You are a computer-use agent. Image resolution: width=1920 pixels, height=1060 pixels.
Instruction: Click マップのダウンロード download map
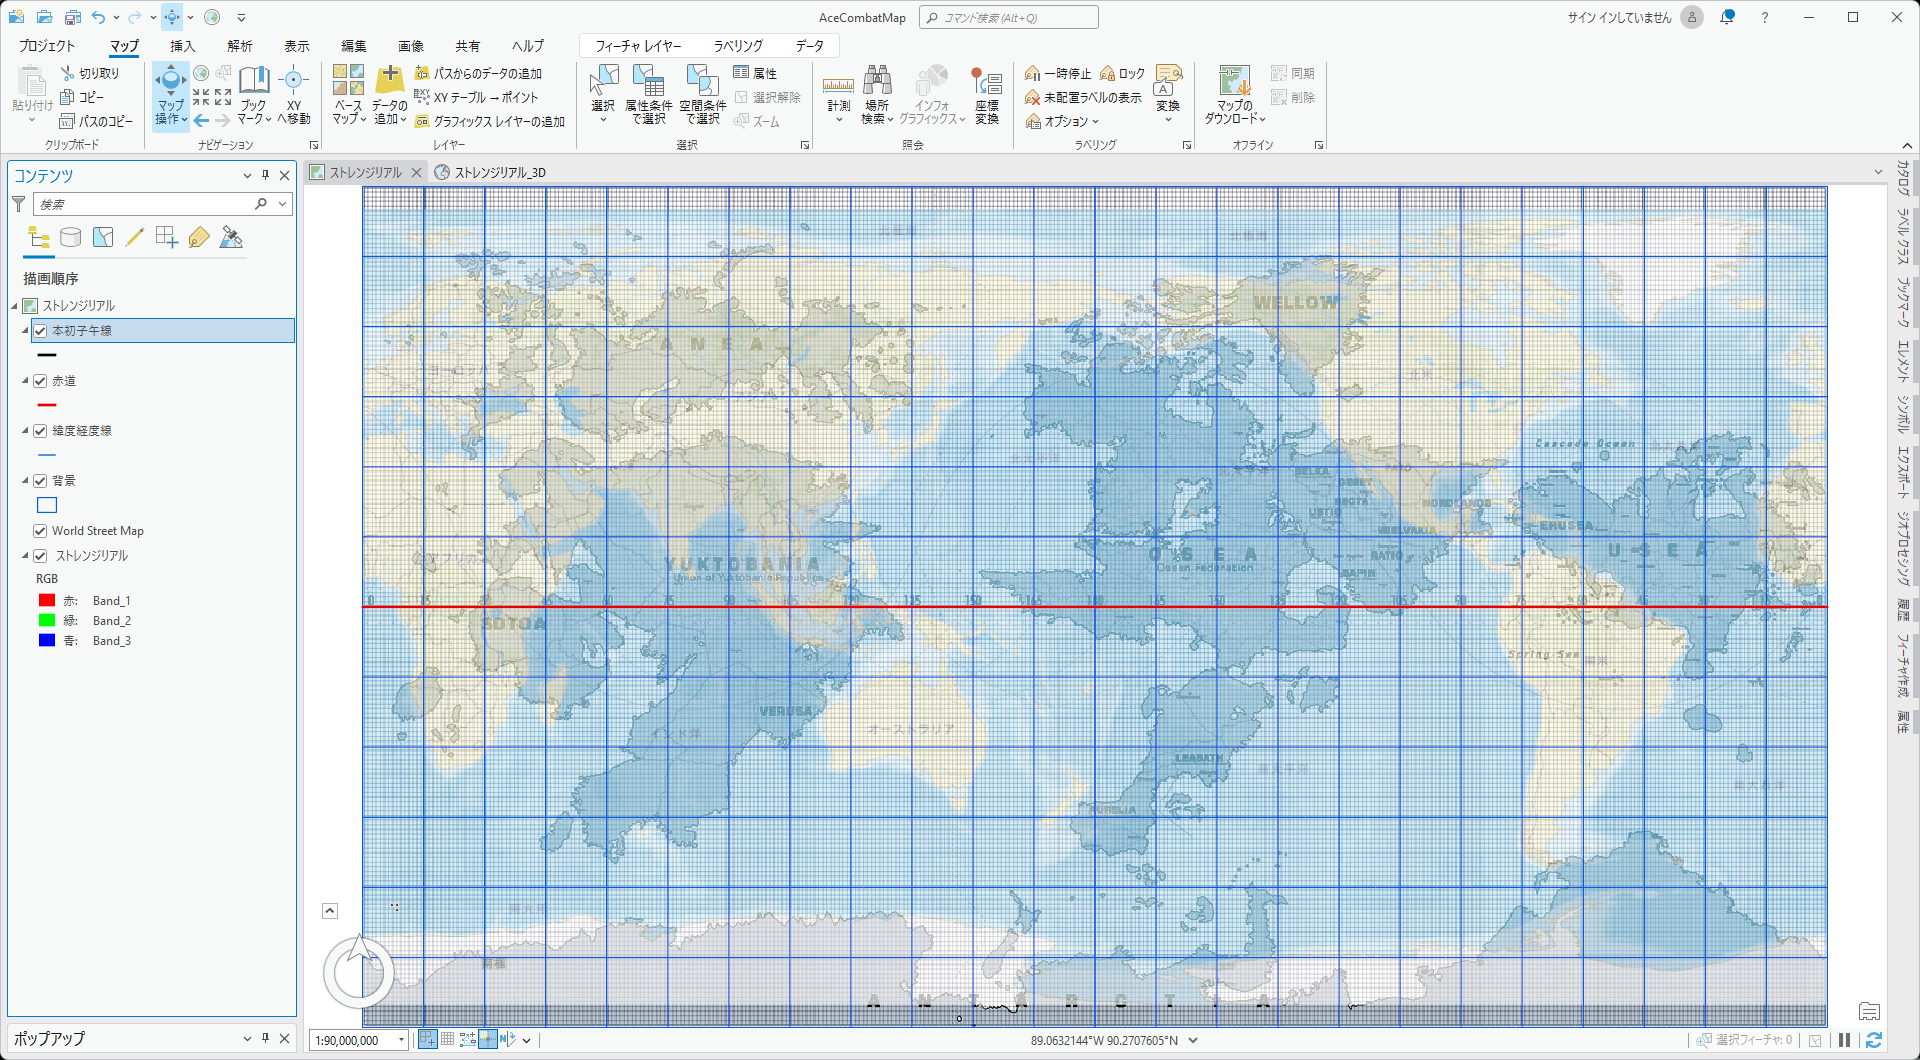click(1235, 96)
